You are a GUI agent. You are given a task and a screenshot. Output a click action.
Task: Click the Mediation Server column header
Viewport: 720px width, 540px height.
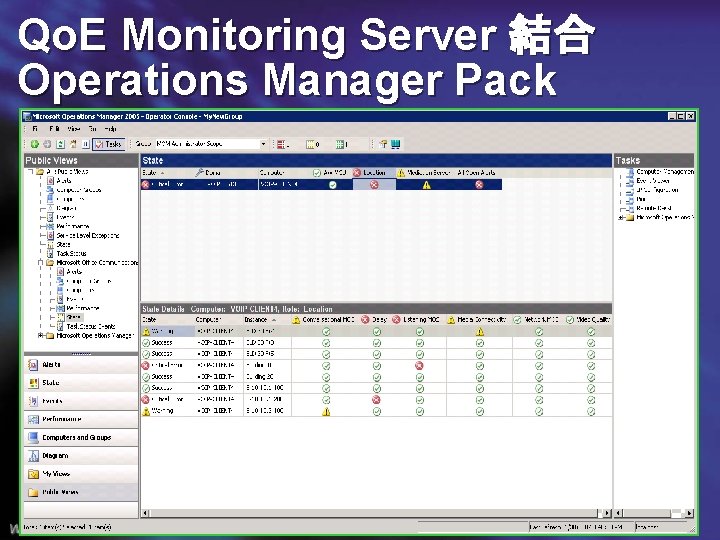pyautogui.click(x=426, y=173)
